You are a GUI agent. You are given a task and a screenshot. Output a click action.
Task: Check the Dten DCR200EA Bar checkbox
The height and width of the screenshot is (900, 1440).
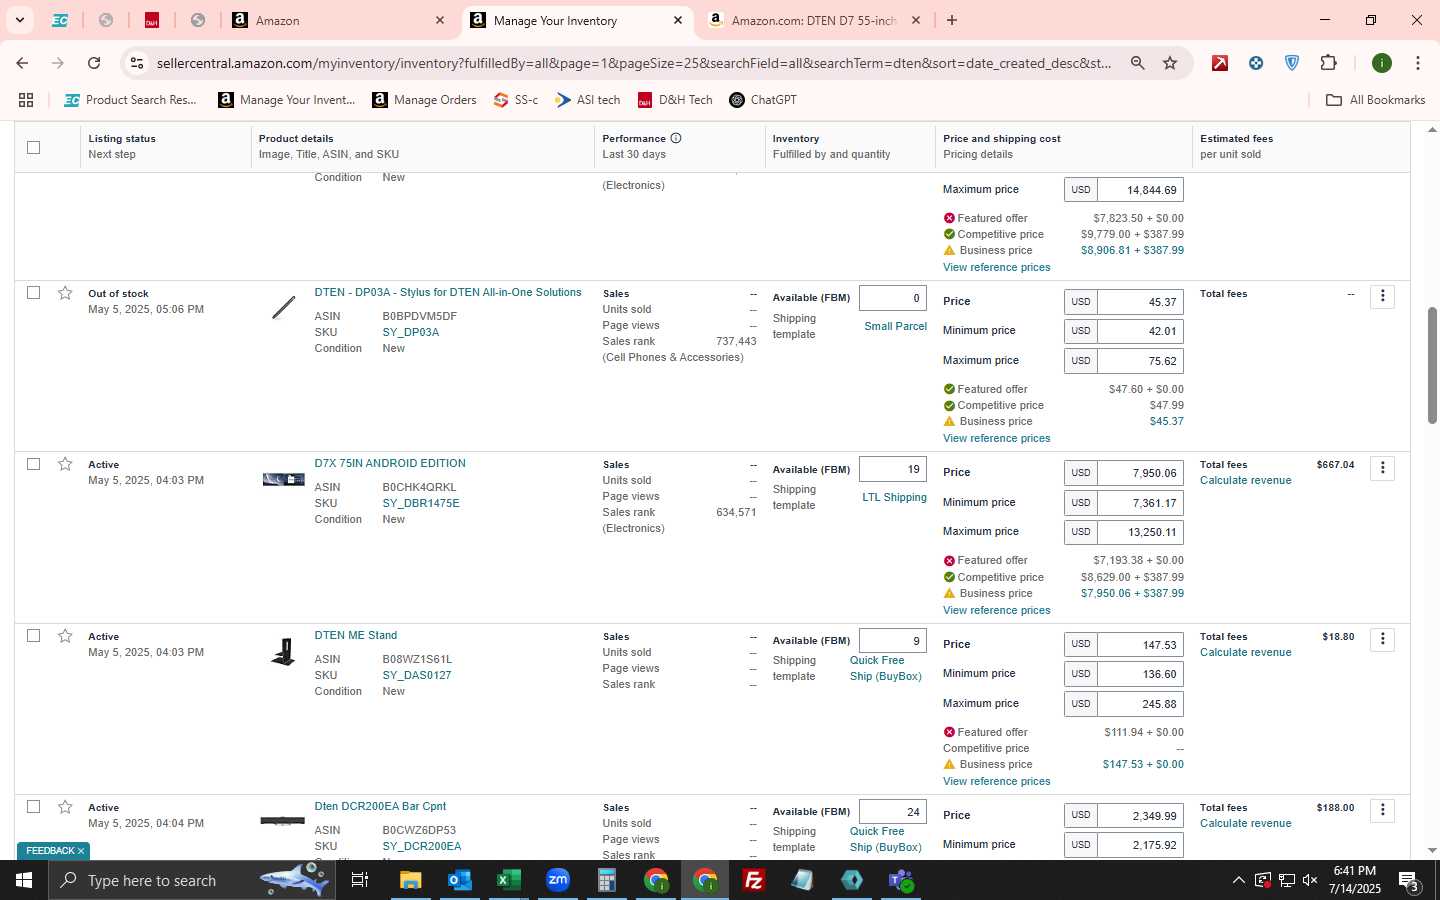[x=33, y=807]
